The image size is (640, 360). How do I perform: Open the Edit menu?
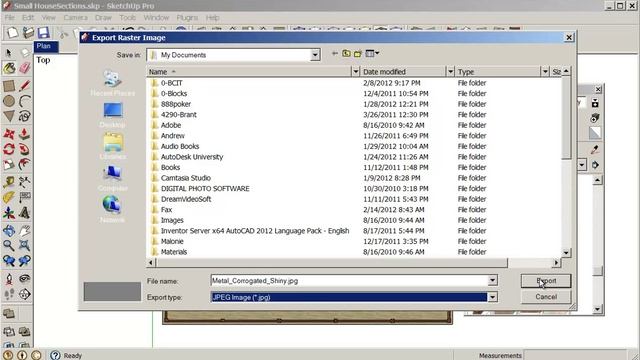pos(28,18)
